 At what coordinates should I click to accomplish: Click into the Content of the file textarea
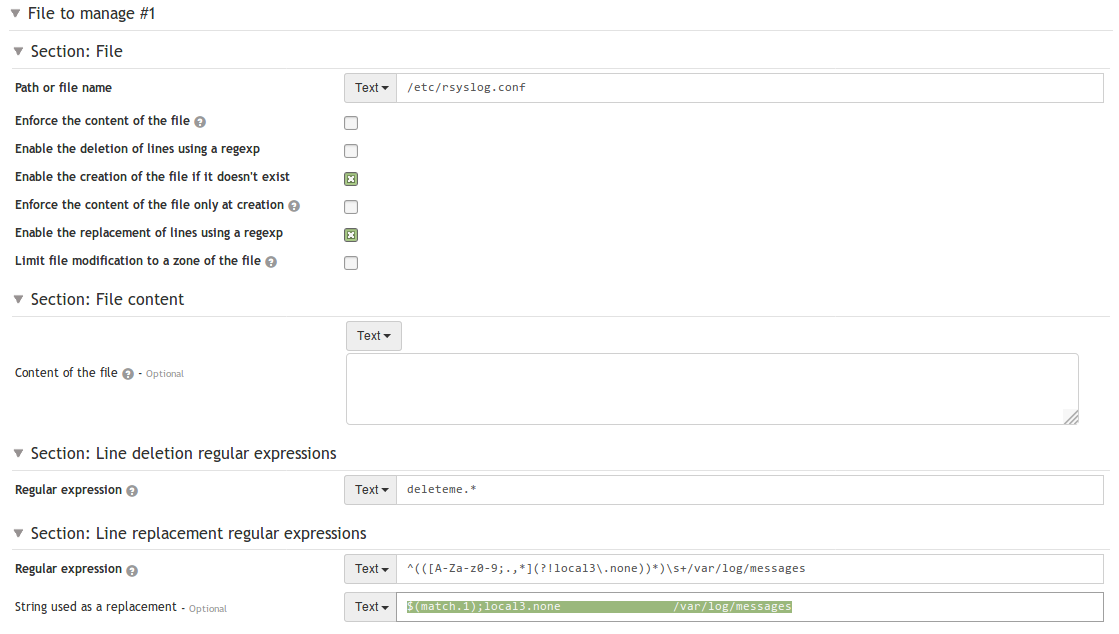(x=711, y=388)
